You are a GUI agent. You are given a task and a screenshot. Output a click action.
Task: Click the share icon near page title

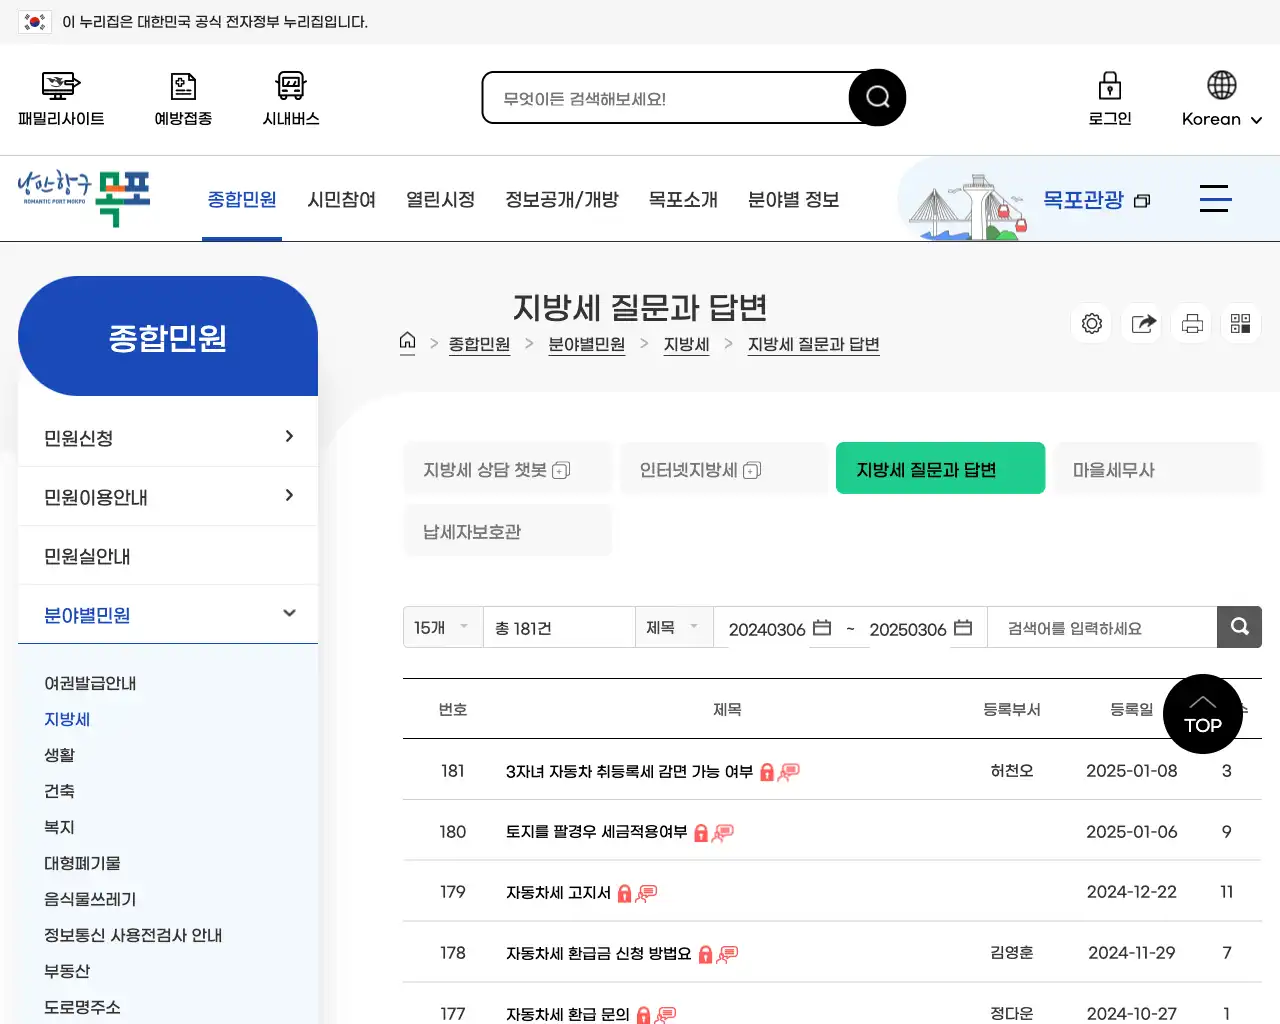(x=1141, y=323)
